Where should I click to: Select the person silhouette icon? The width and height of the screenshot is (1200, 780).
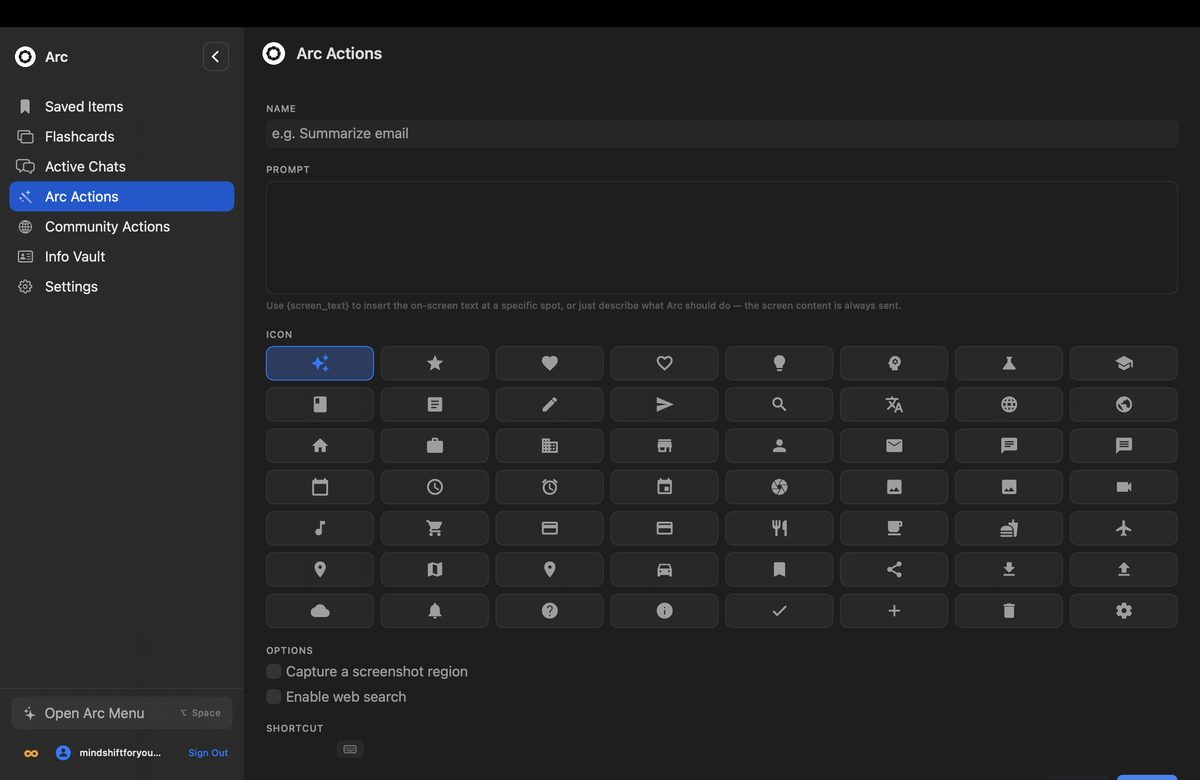[x=779, y=446]
